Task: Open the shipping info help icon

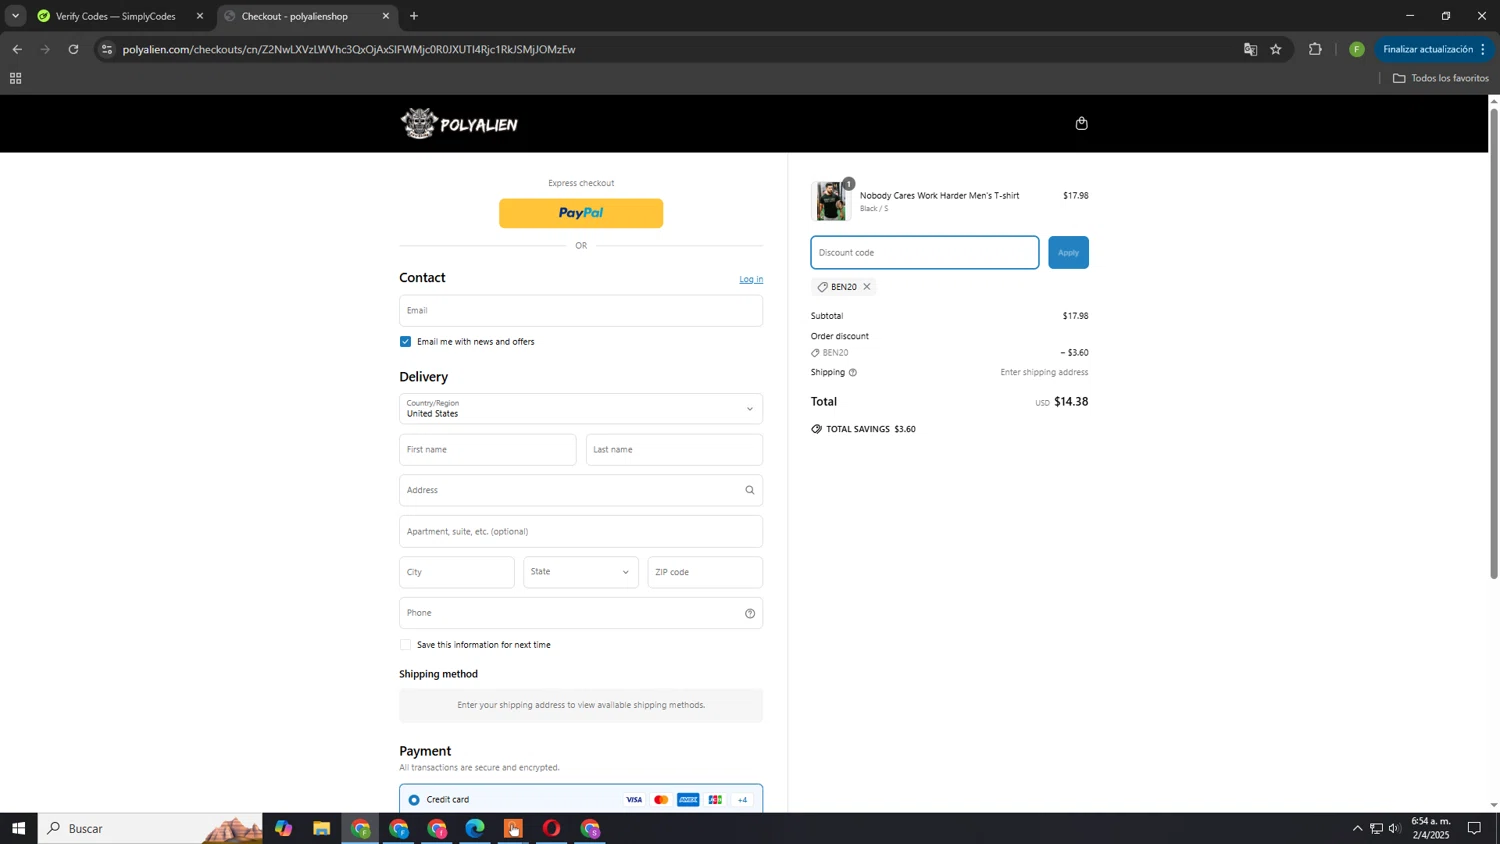Action: tap(852, 373)
